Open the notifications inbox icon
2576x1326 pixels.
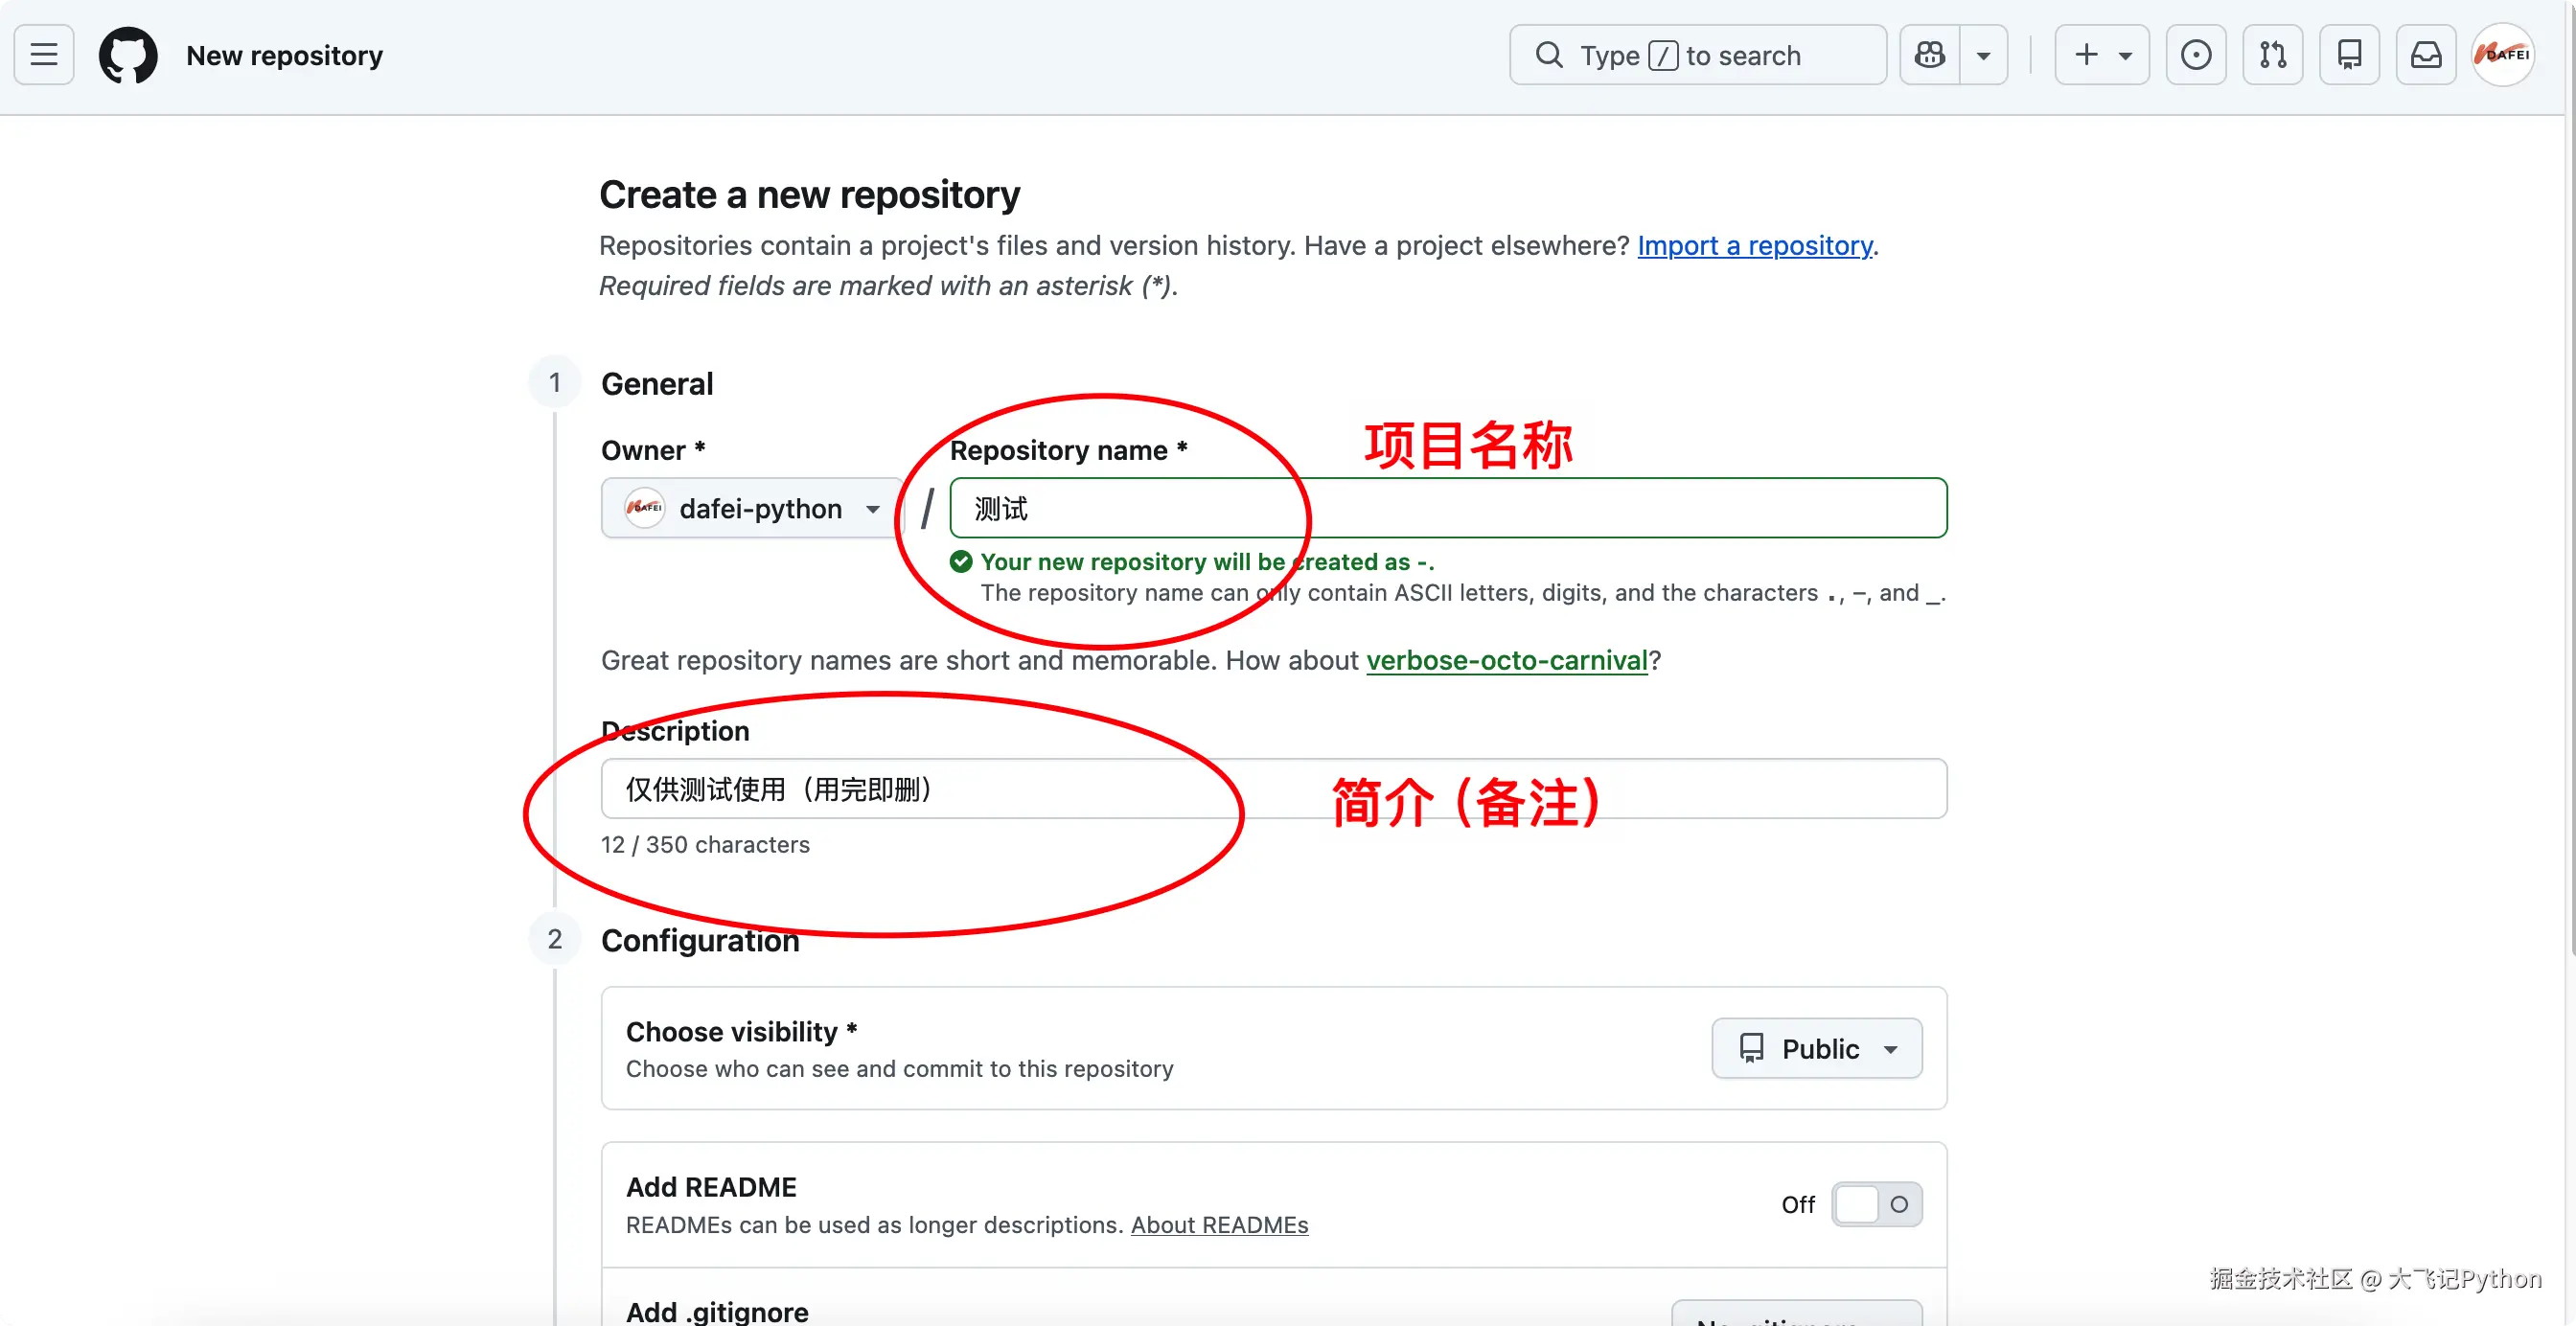coord(2425,55)
